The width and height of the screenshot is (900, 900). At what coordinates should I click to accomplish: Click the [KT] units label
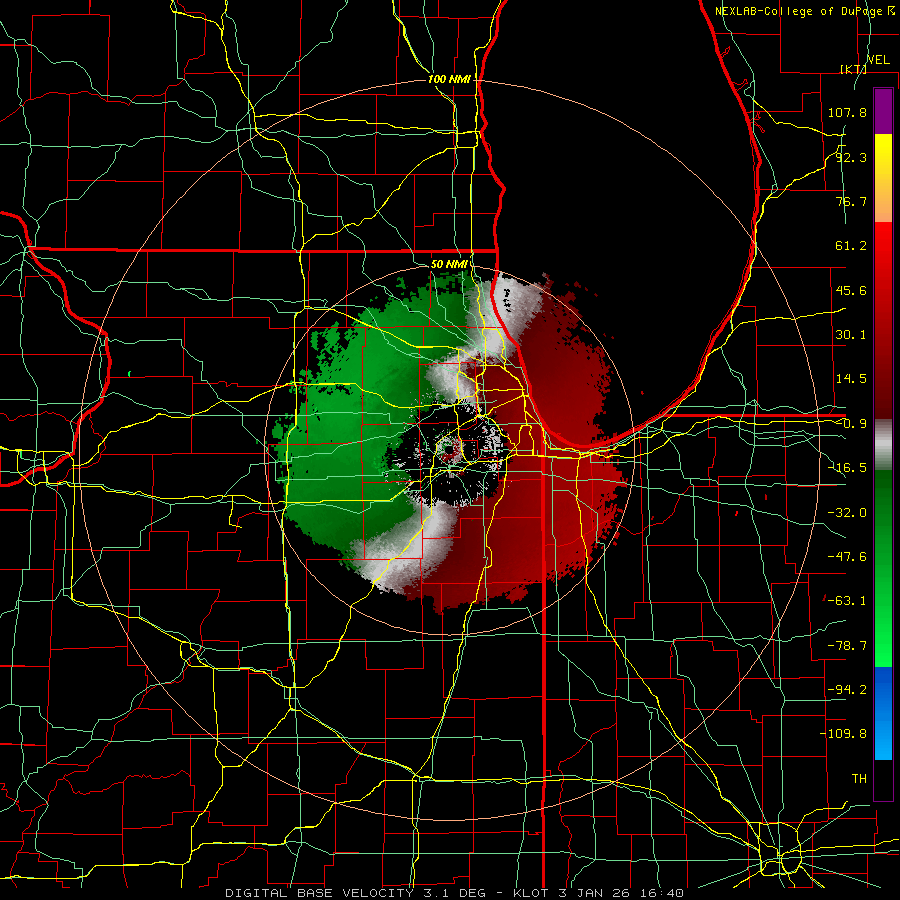(853, 69)
